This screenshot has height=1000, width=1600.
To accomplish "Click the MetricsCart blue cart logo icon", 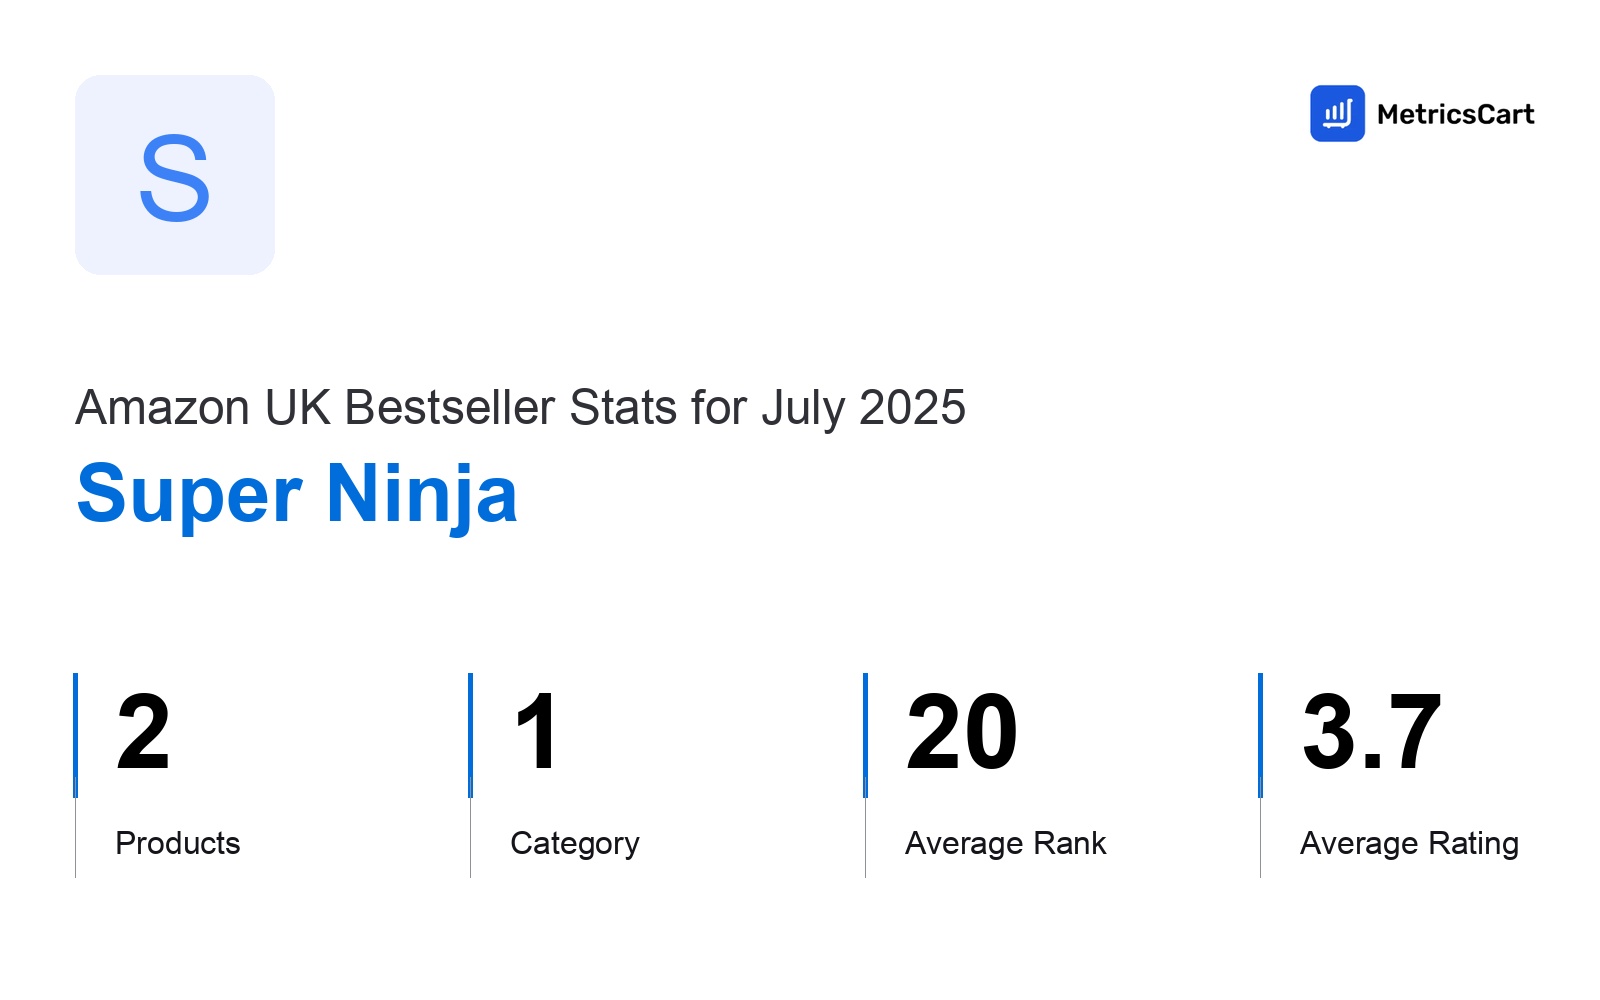I will [x=1337, y=113].
